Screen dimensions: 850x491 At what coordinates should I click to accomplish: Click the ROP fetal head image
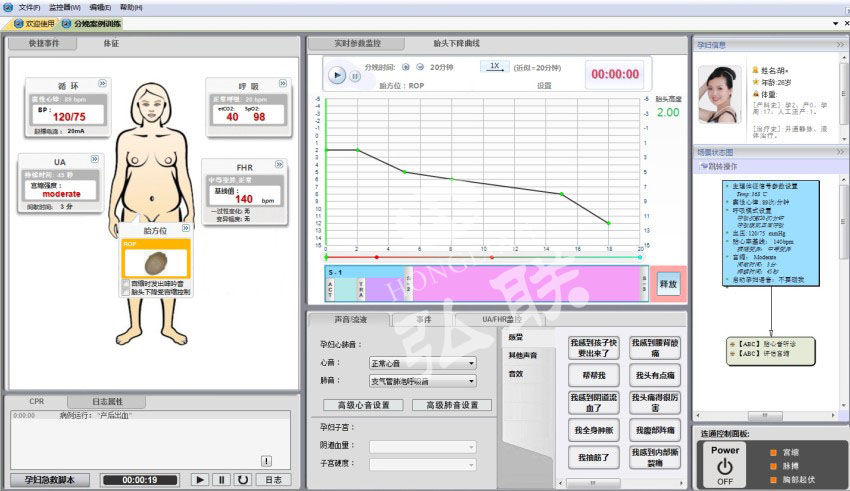(x=156, y=263)
